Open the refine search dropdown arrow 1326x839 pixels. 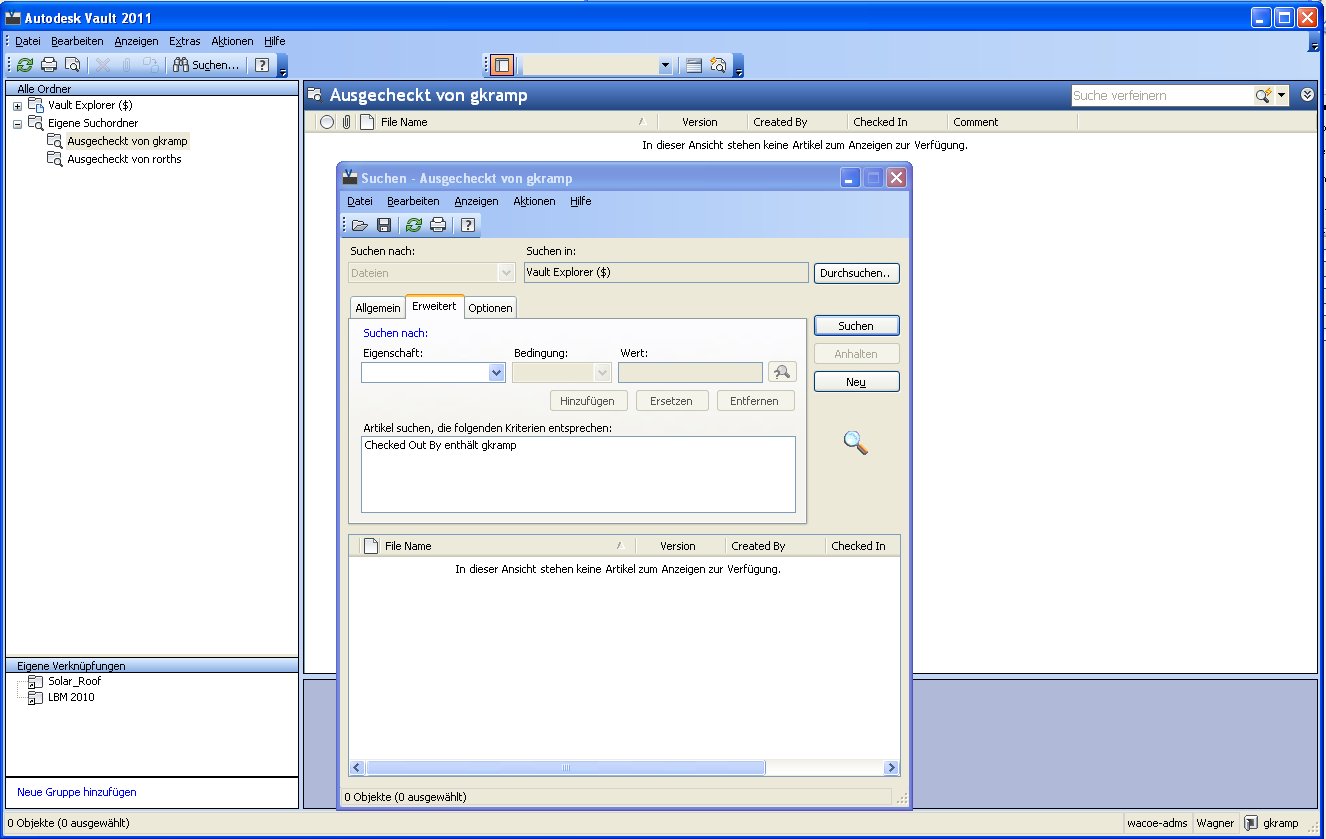coord(1282,96)
